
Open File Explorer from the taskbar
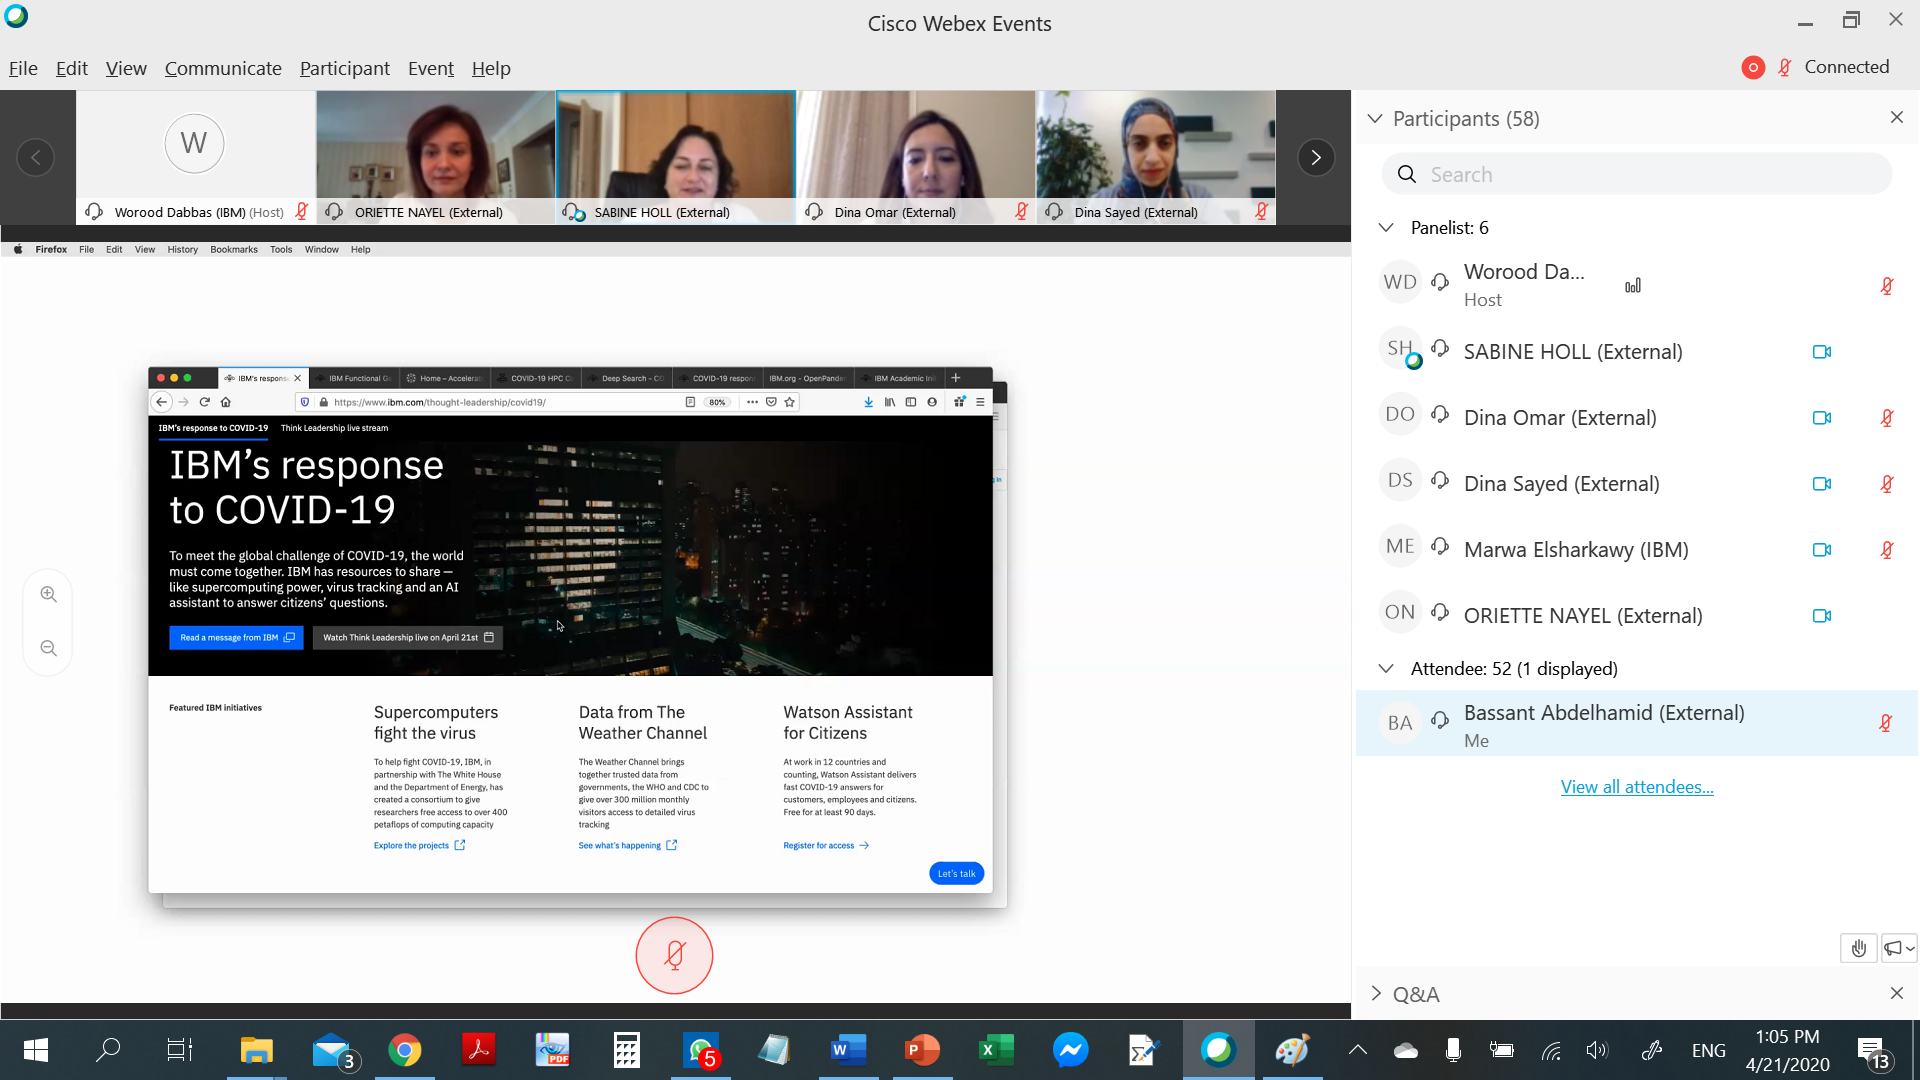[257, 1050]
